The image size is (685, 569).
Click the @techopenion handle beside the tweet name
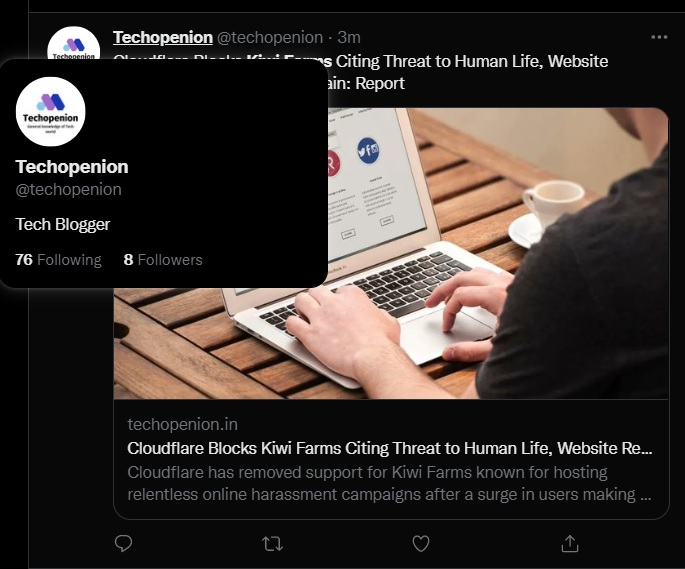point(270,38)
